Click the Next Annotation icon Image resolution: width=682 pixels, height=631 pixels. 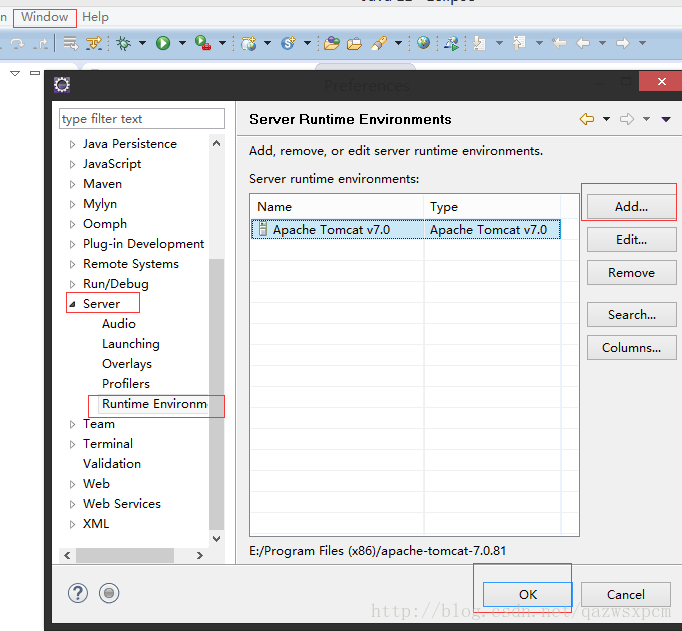(479, 43)
